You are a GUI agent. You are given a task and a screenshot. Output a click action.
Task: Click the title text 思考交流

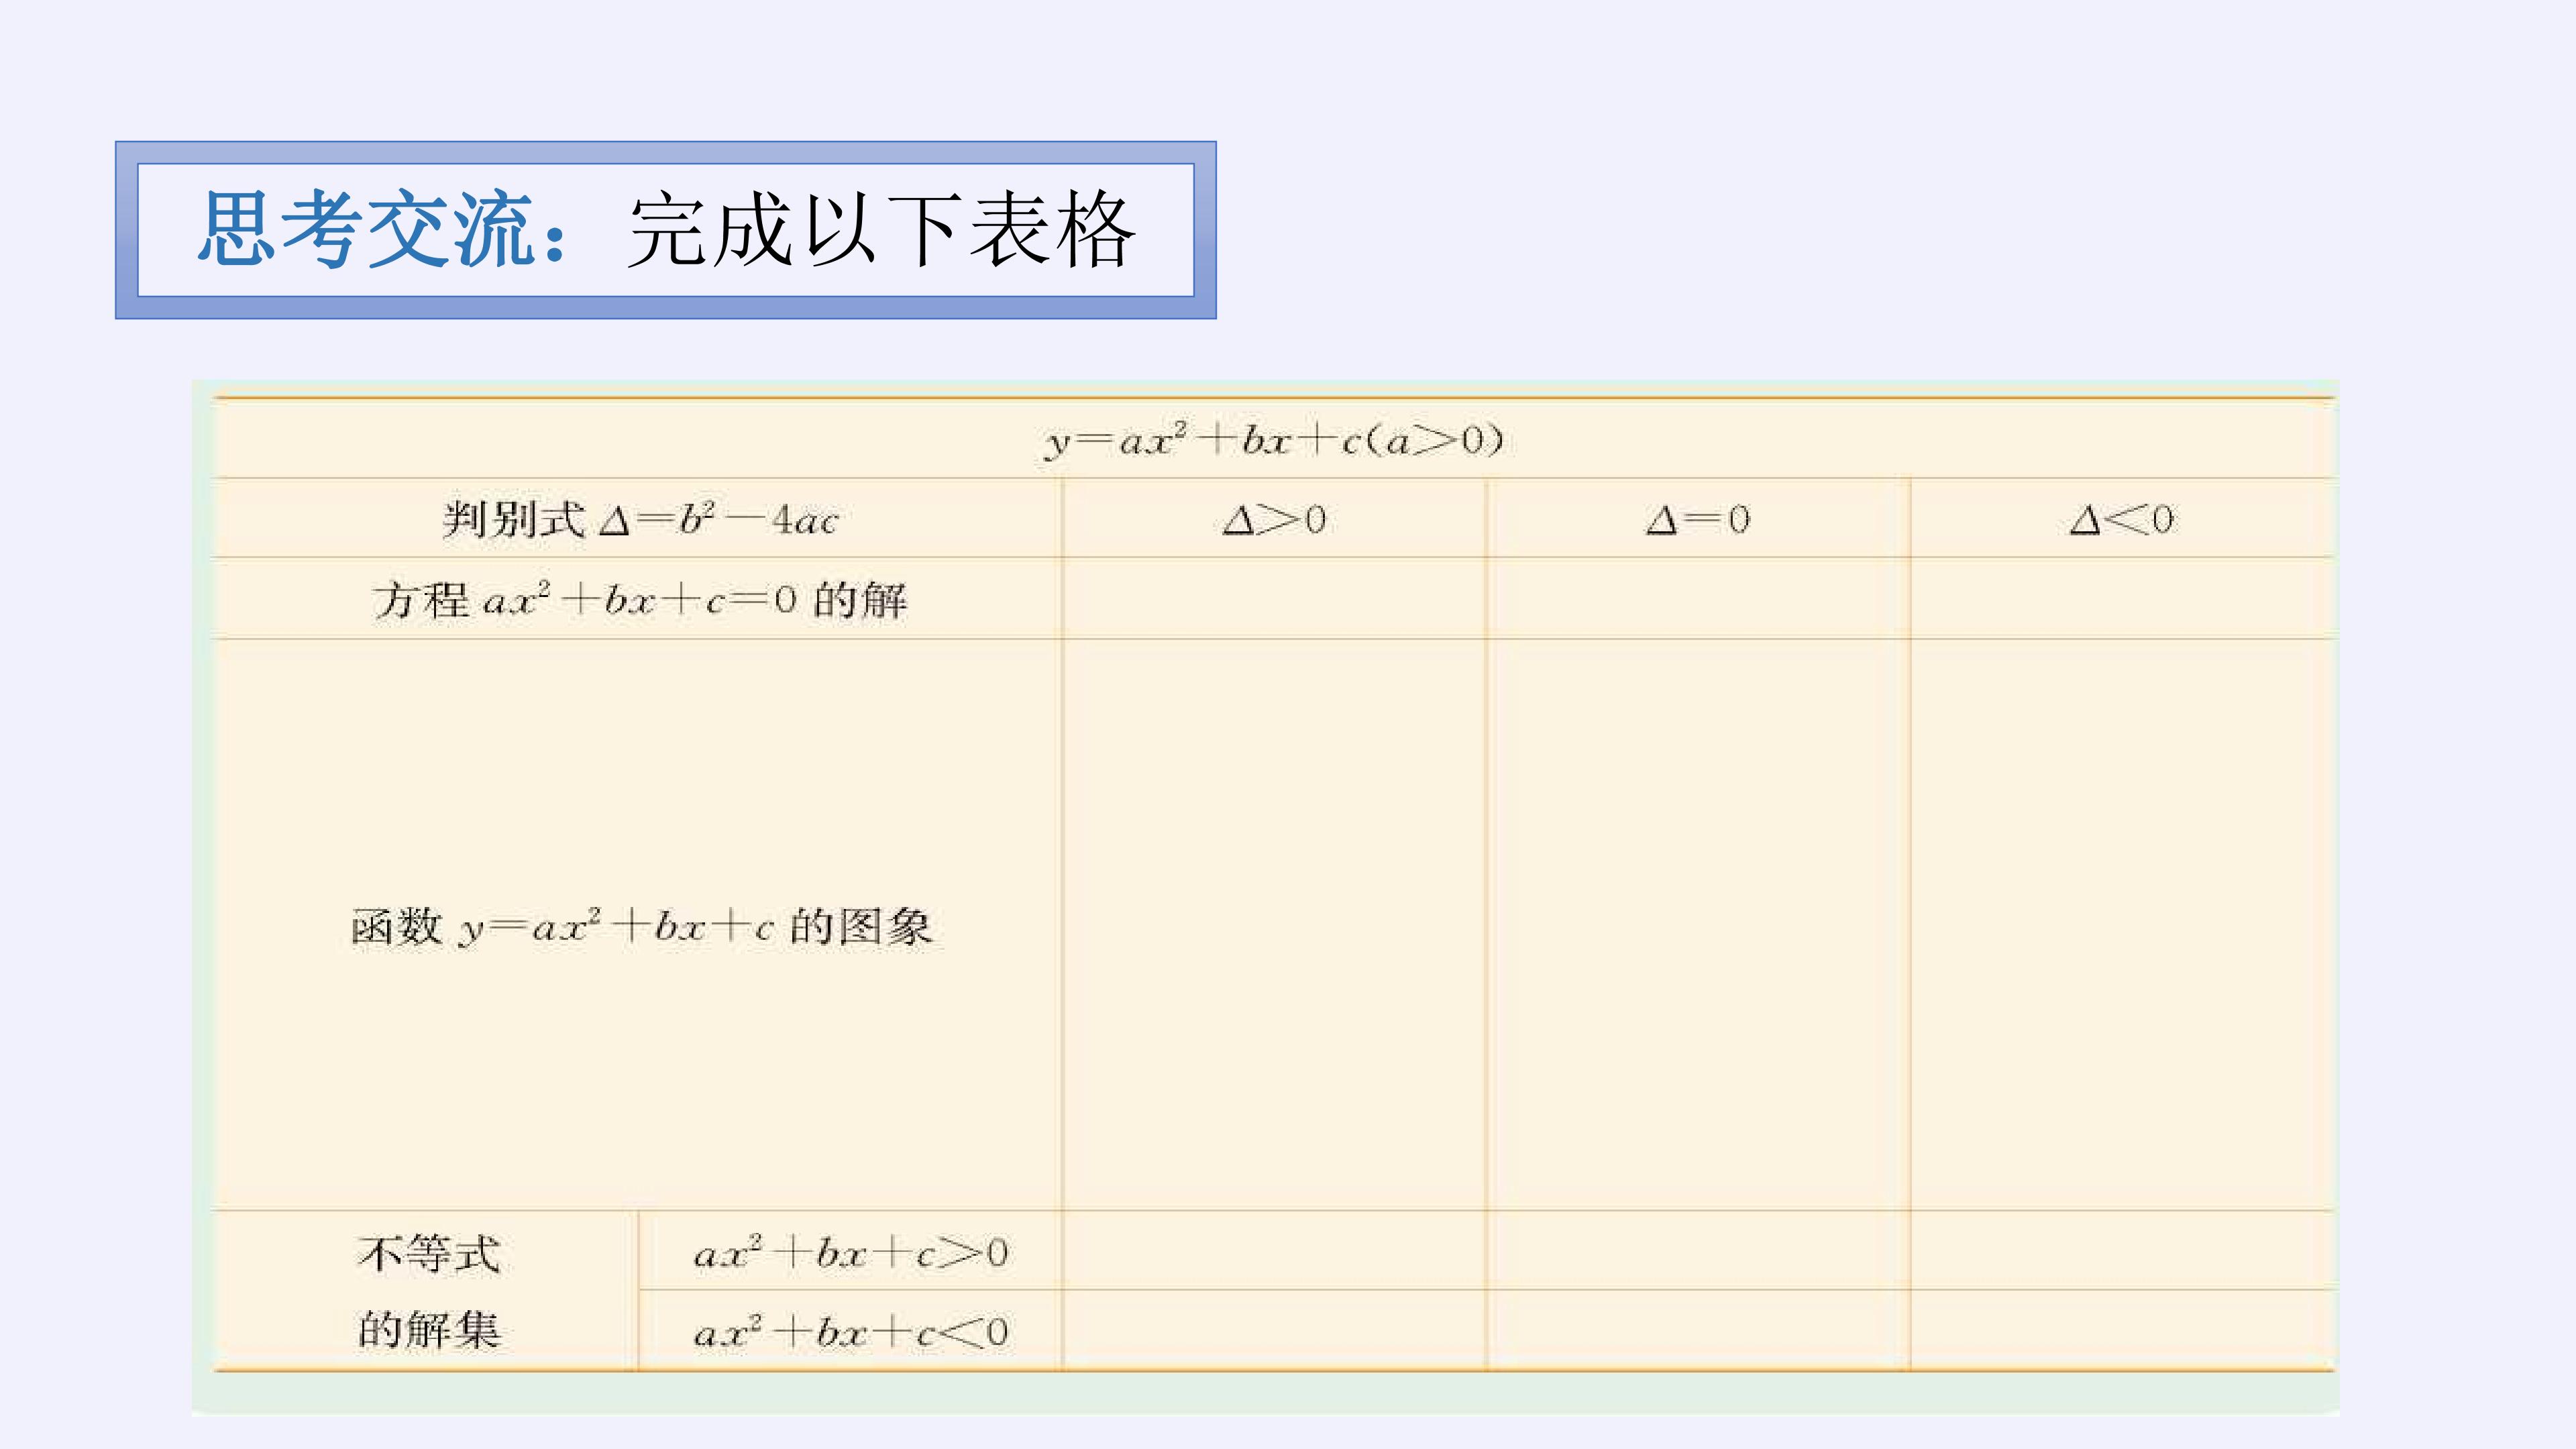364,231
